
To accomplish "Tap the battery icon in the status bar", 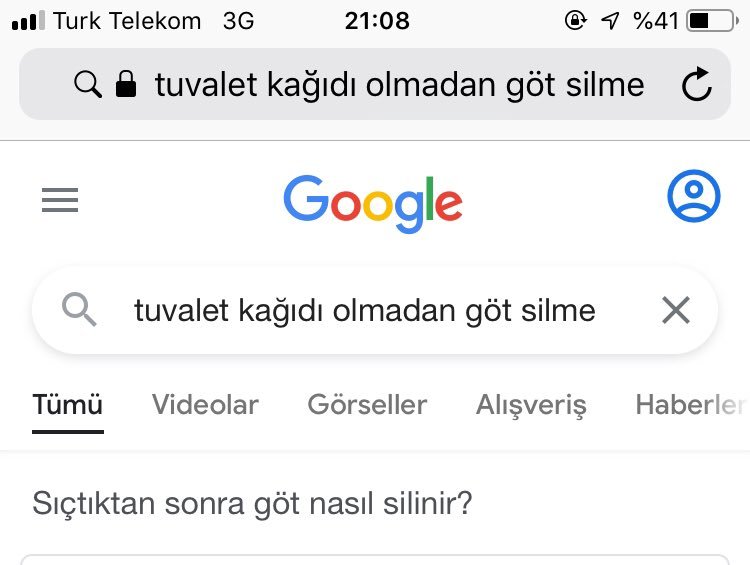I will 712,20.
